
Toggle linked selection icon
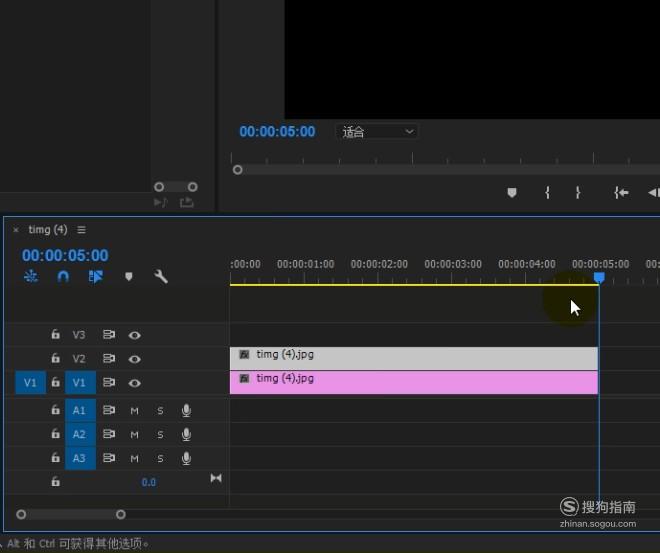pyautogui.click(x=96, y=276)
